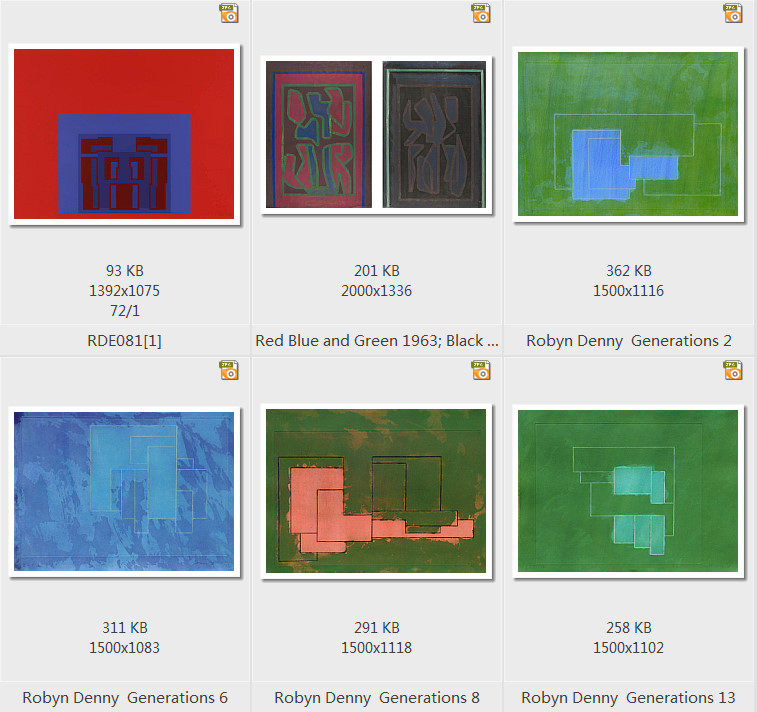Click the JPG file icon above Generations 2

[x=733, y=13]
